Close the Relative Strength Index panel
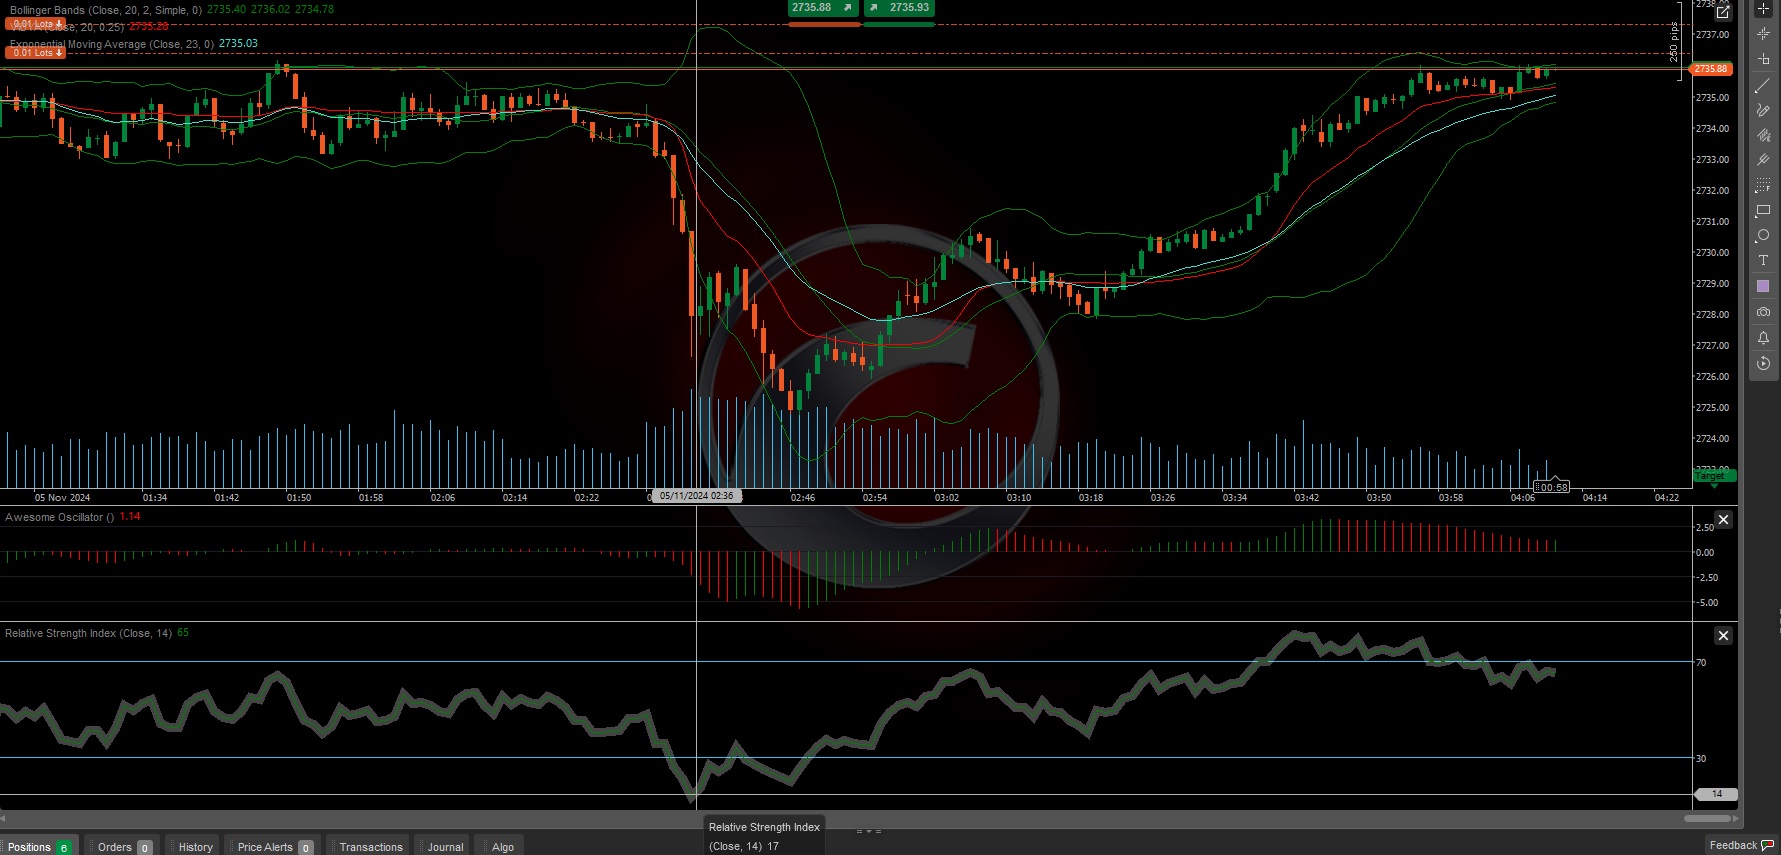This screenshot has width=1781, height=855. pyautogui.click(x=1723, y=636)
